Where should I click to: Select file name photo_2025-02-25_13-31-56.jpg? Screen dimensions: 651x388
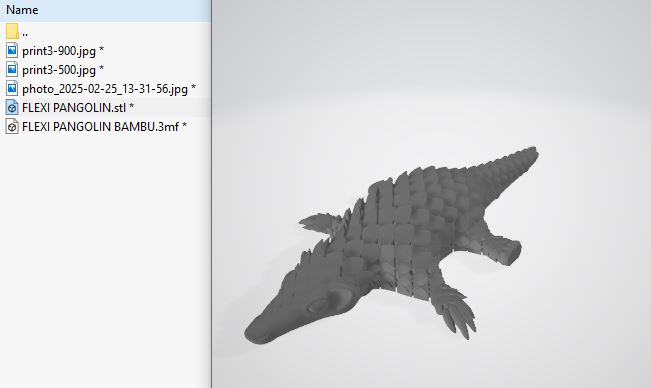(x=109, y=89)
